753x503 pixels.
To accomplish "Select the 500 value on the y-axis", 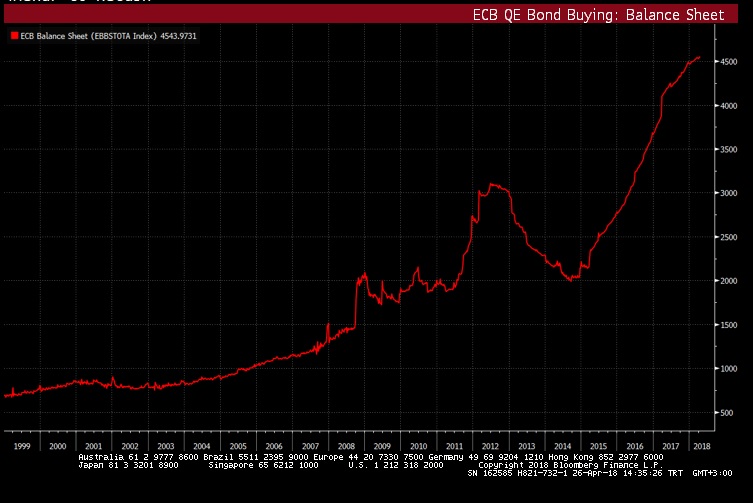I will pos(726,413).
